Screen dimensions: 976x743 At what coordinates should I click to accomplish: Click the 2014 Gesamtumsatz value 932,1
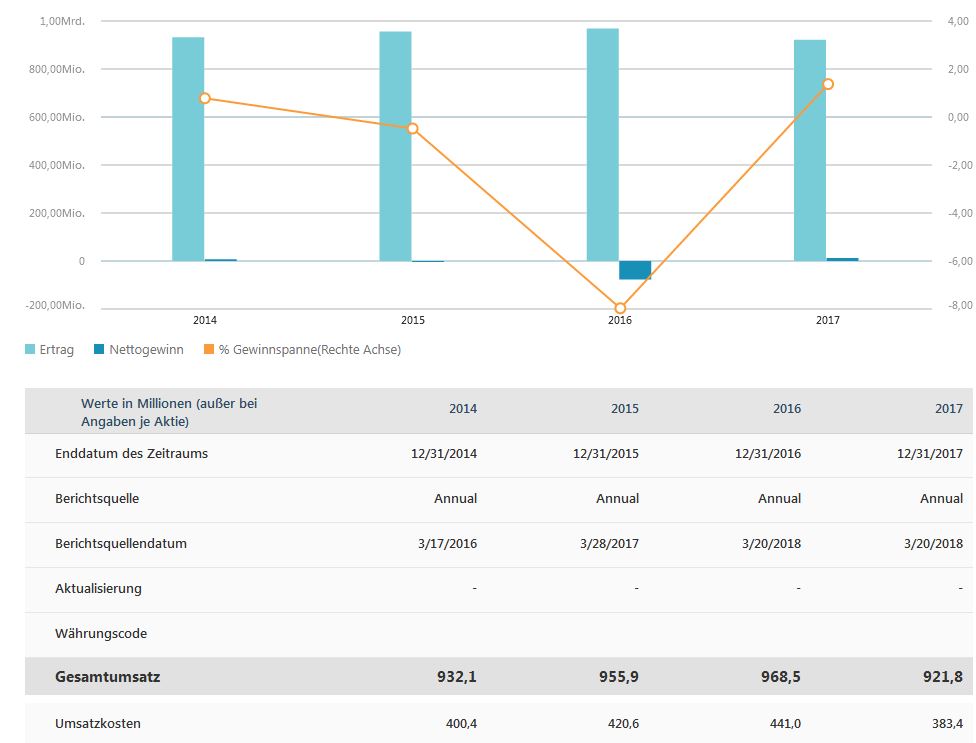pyautogui.click(x=456, y=677)
